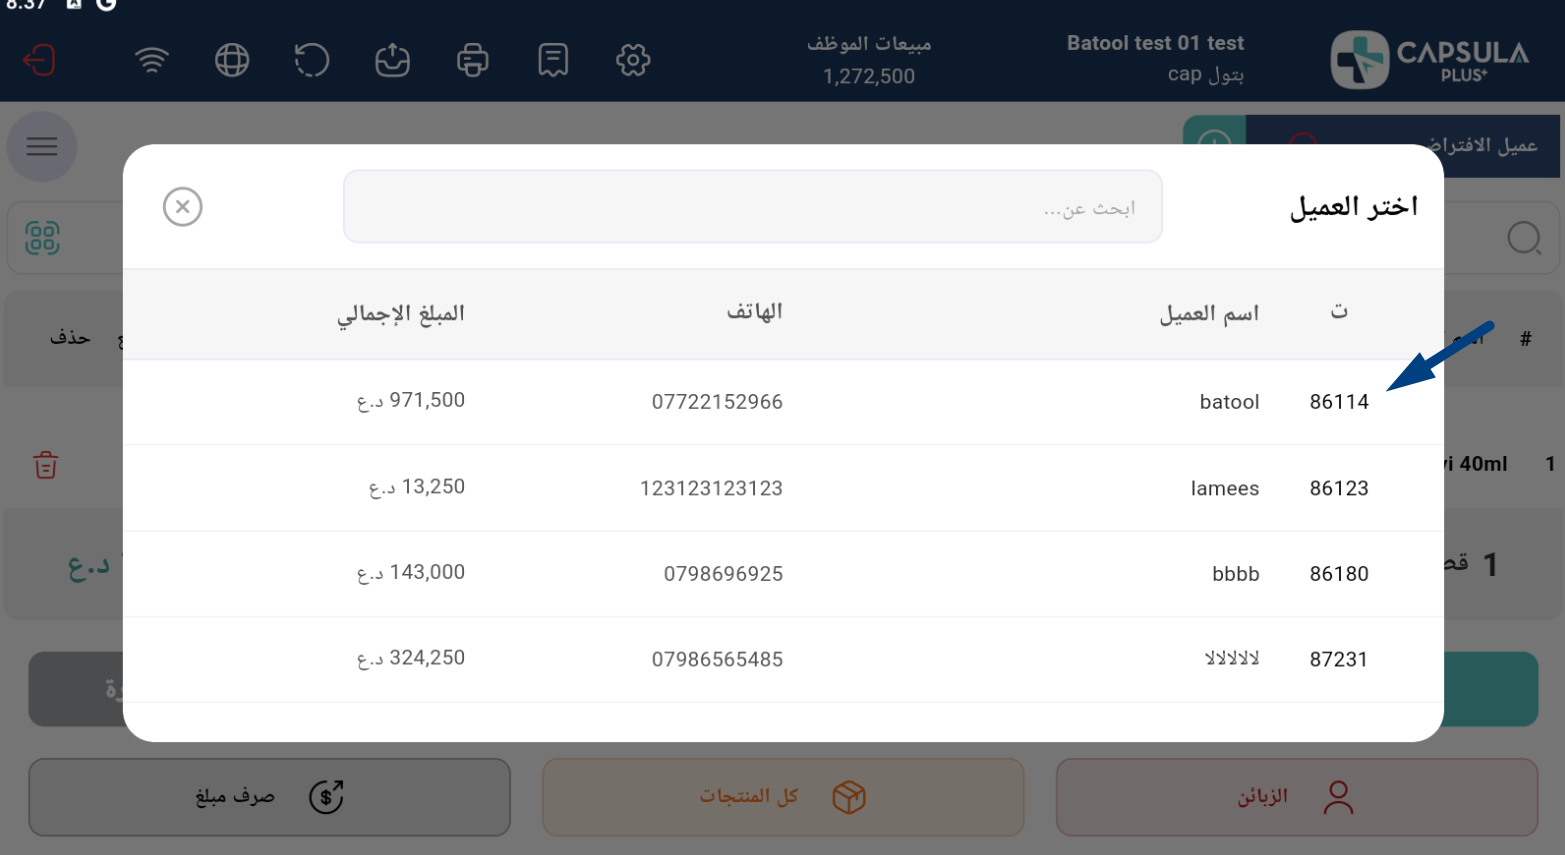1565x855 pixels.
Task: Open the كل المنتجات products button
Action: (783, 797)
